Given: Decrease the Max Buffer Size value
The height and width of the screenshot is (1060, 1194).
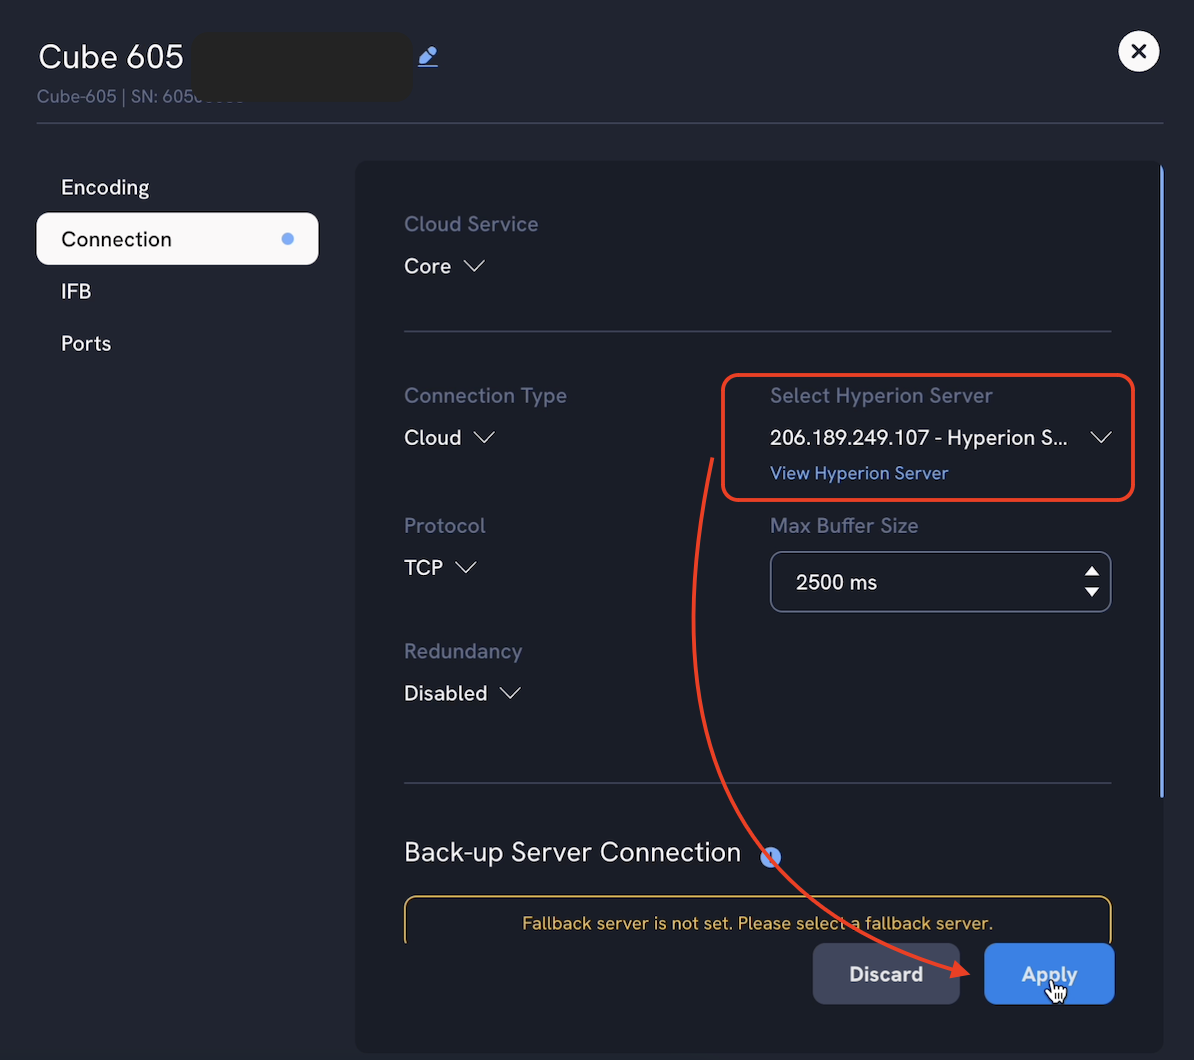Looking at the screenshot, I should tap(1091, 592).
